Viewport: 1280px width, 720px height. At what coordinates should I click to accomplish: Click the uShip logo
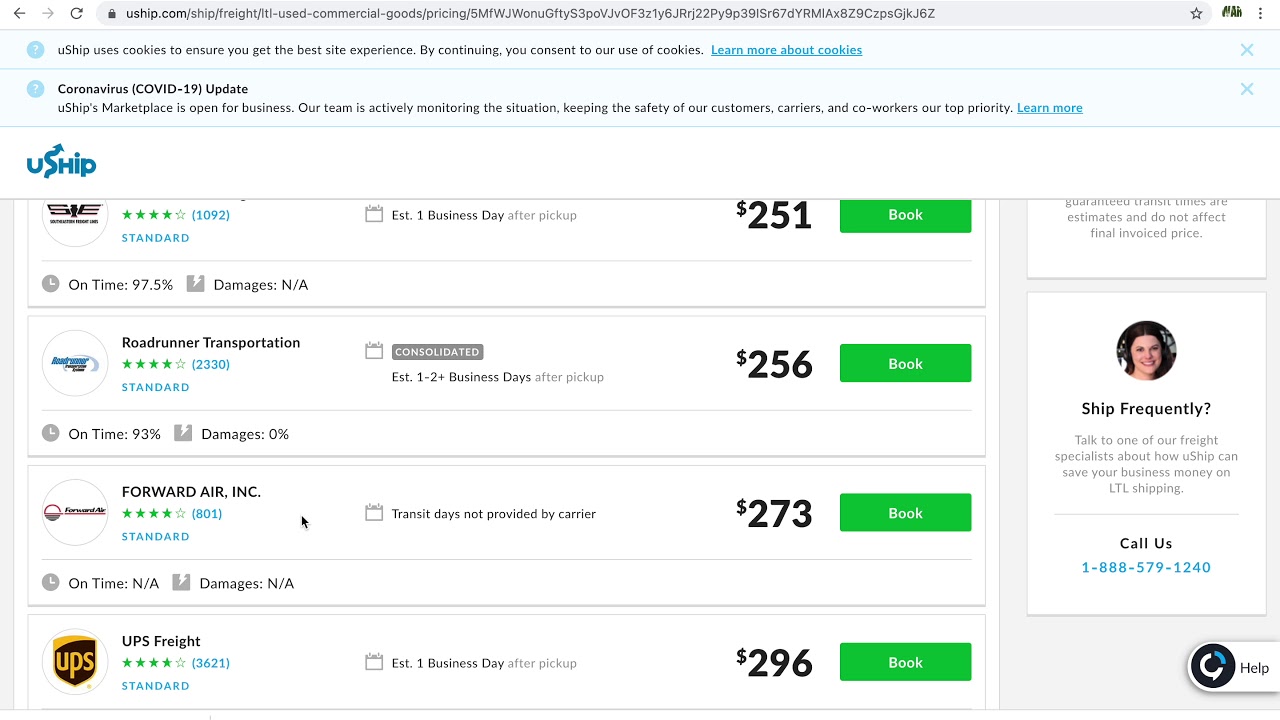[61, 163]
